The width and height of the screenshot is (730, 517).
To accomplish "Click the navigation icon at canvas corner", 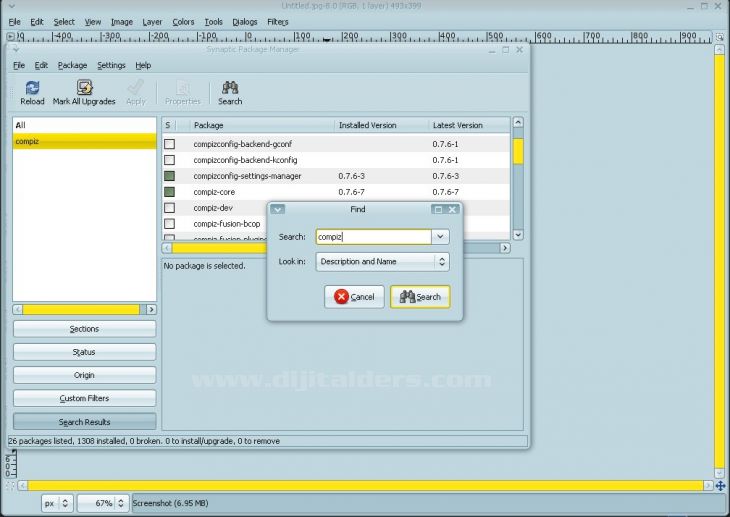I will pyautogui.click(x=720, y=485).
